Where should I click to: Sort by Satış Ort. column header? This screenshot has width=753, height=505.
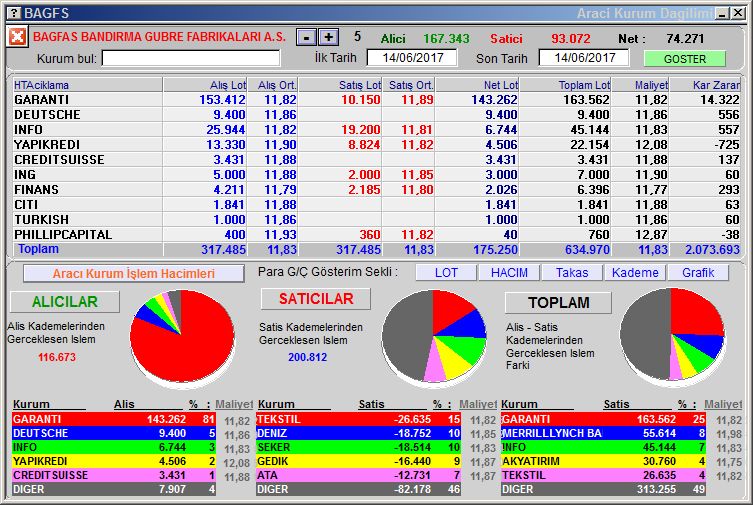tap(409, 85)
